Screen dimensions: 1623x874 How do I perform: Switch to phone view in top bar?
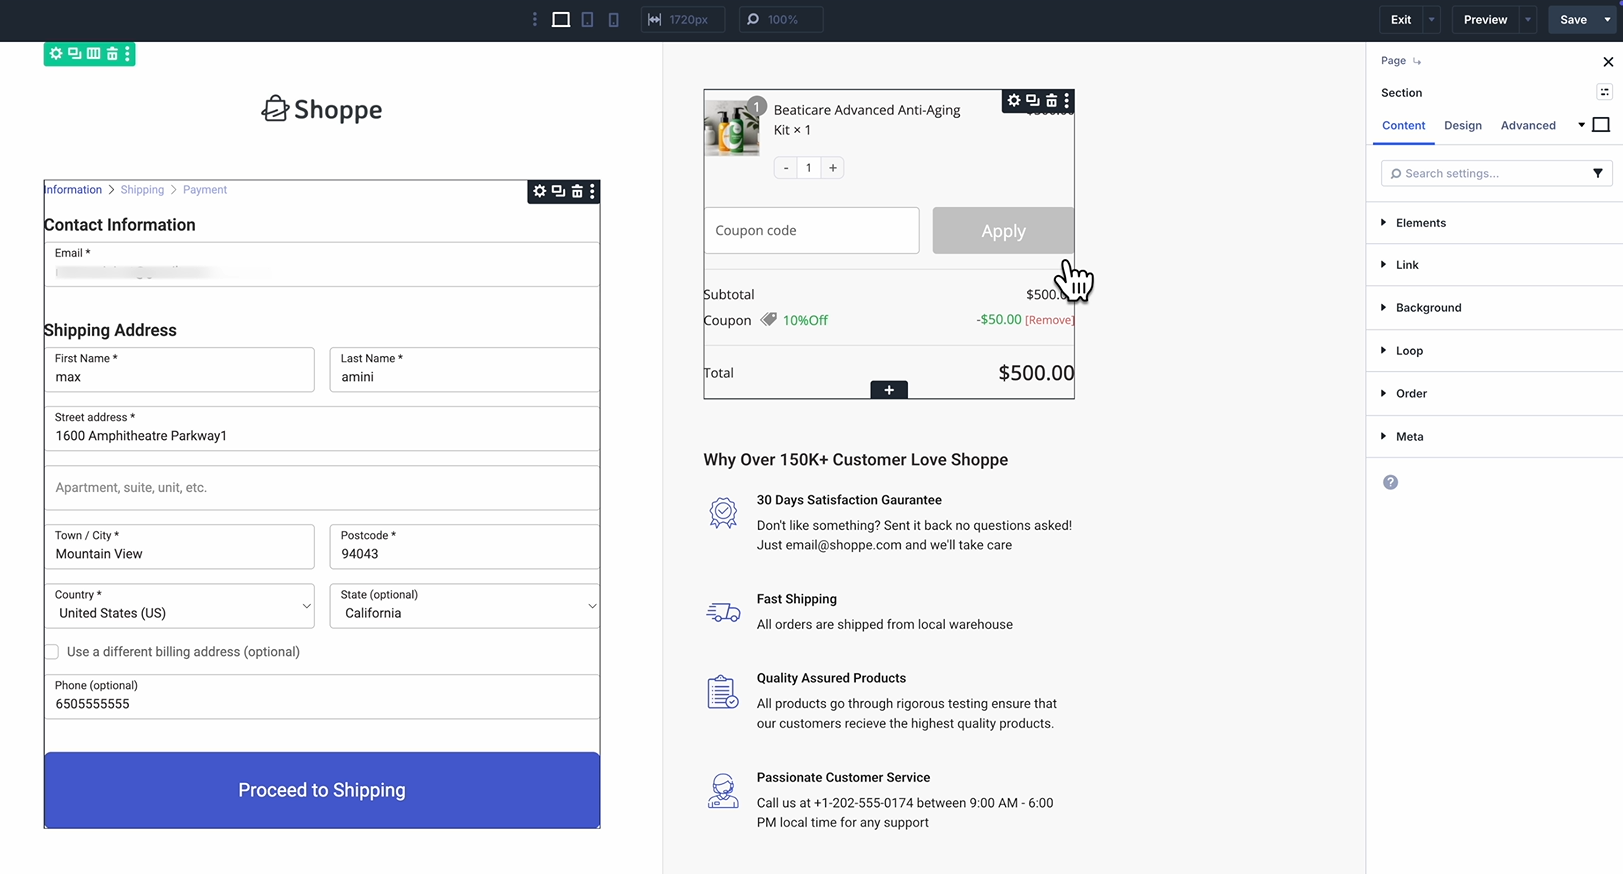click(614, 19)
